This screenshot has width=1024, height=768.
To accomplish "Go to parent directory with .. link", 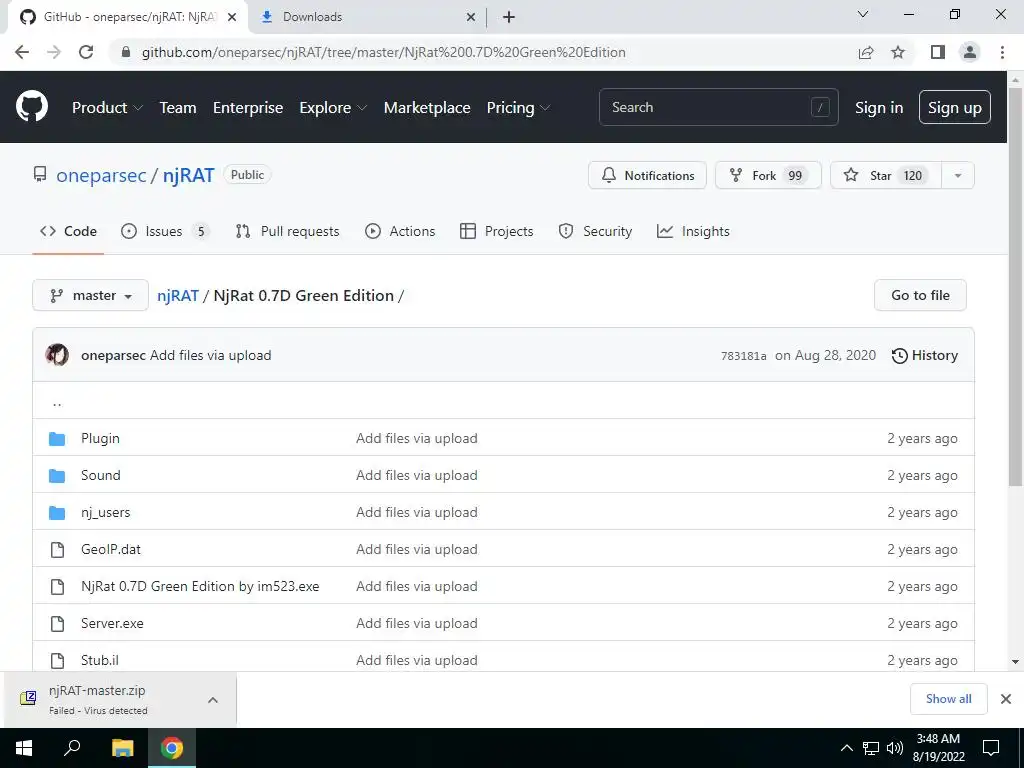I will [x=57, y=402].
